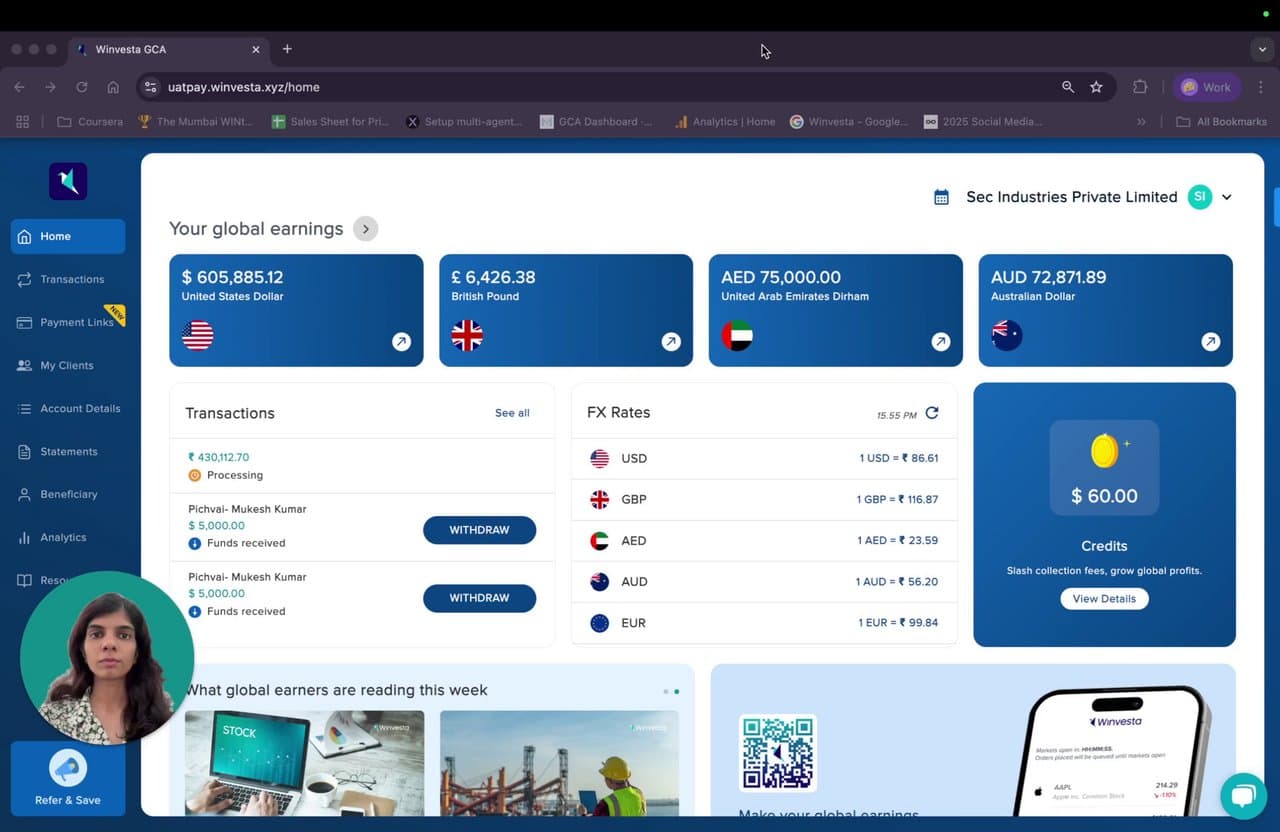
Task: Open United States Dollar card arrow
Action: (x=401, y=342)
